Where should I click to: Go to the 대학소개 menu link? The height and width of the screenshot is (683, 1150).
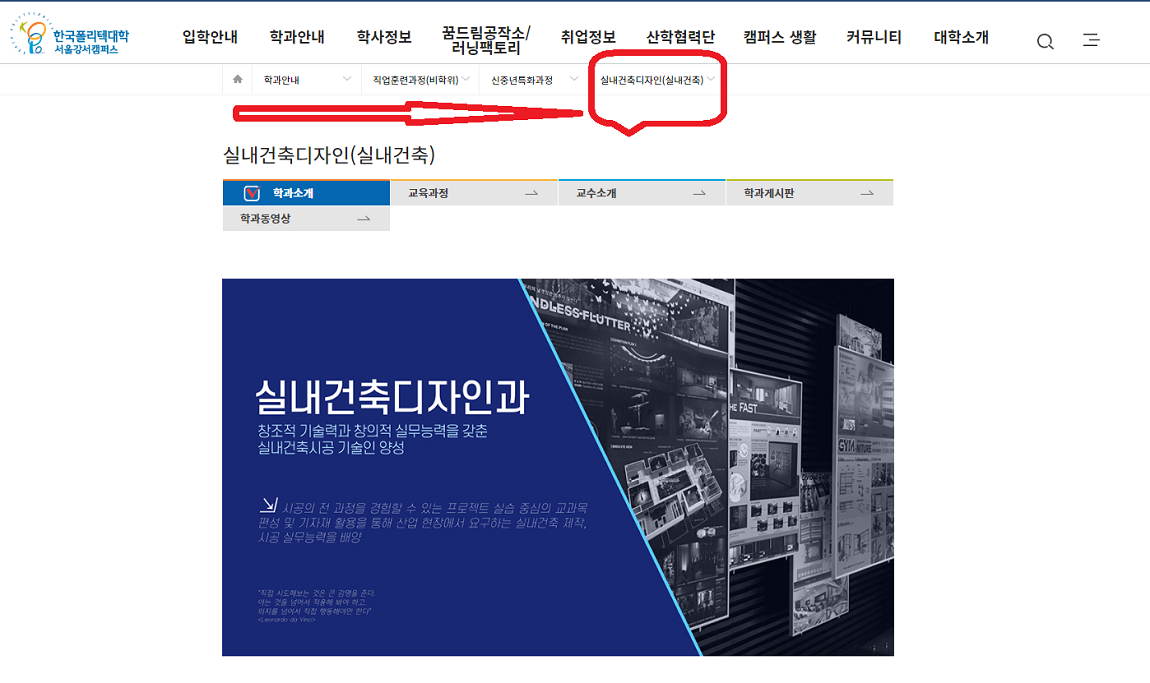pos(961,37)
